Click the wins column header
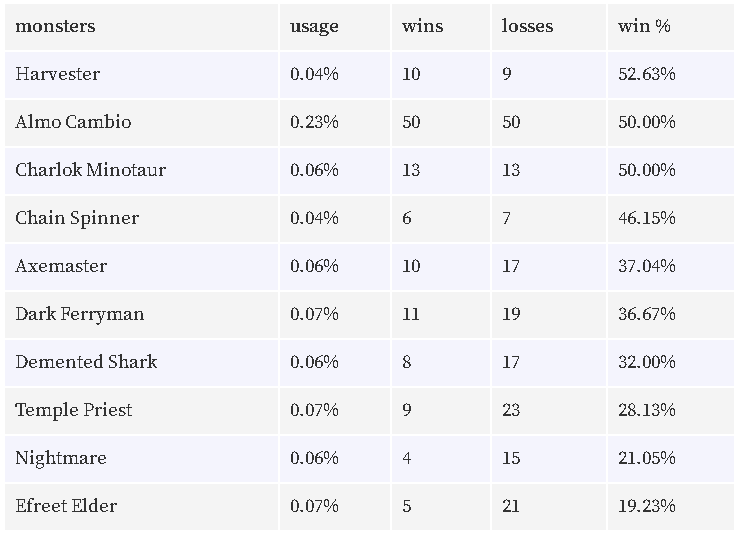This screenshot has height=534, width=739. 422,26
